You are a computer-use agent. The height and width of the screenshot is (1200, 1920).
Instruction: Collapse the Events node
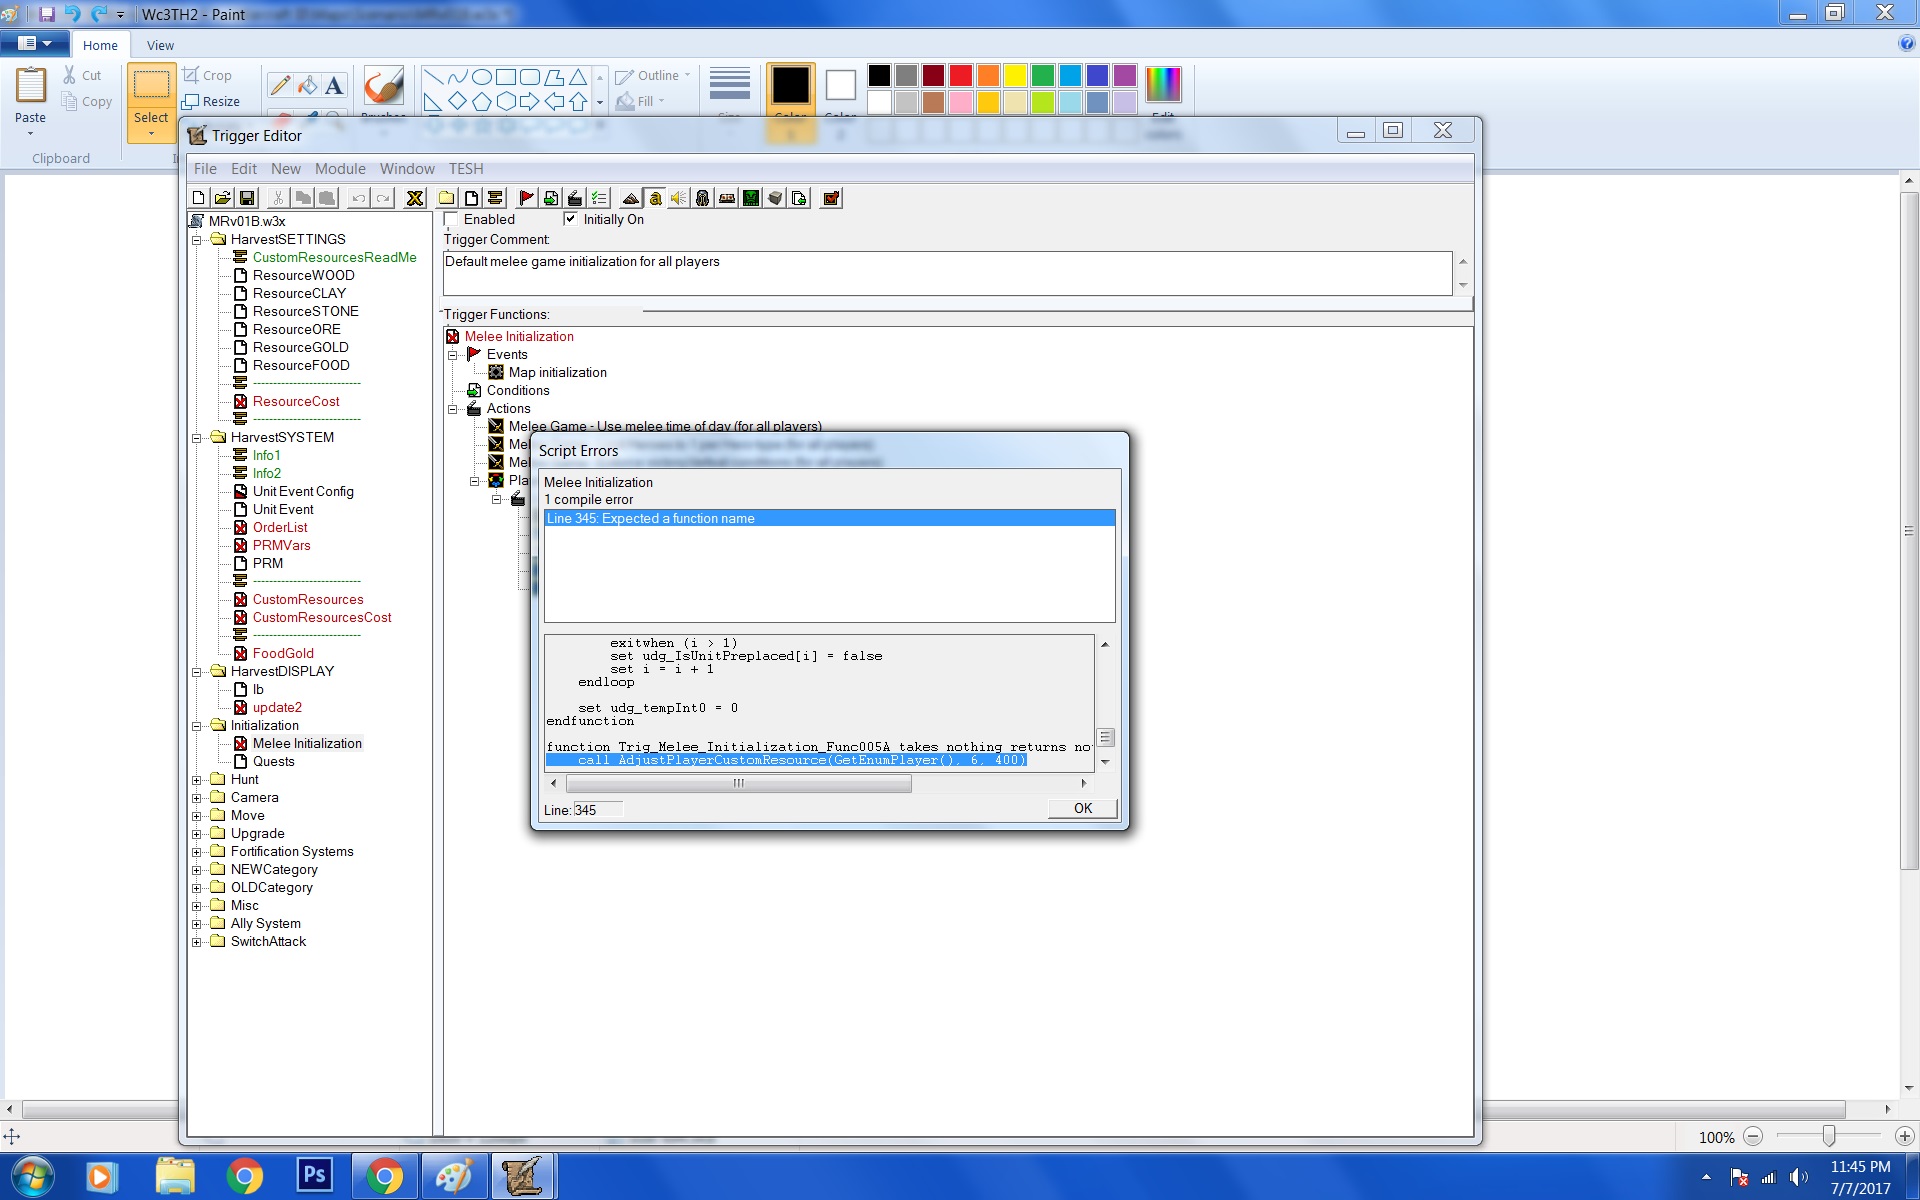tap(453, 355)
